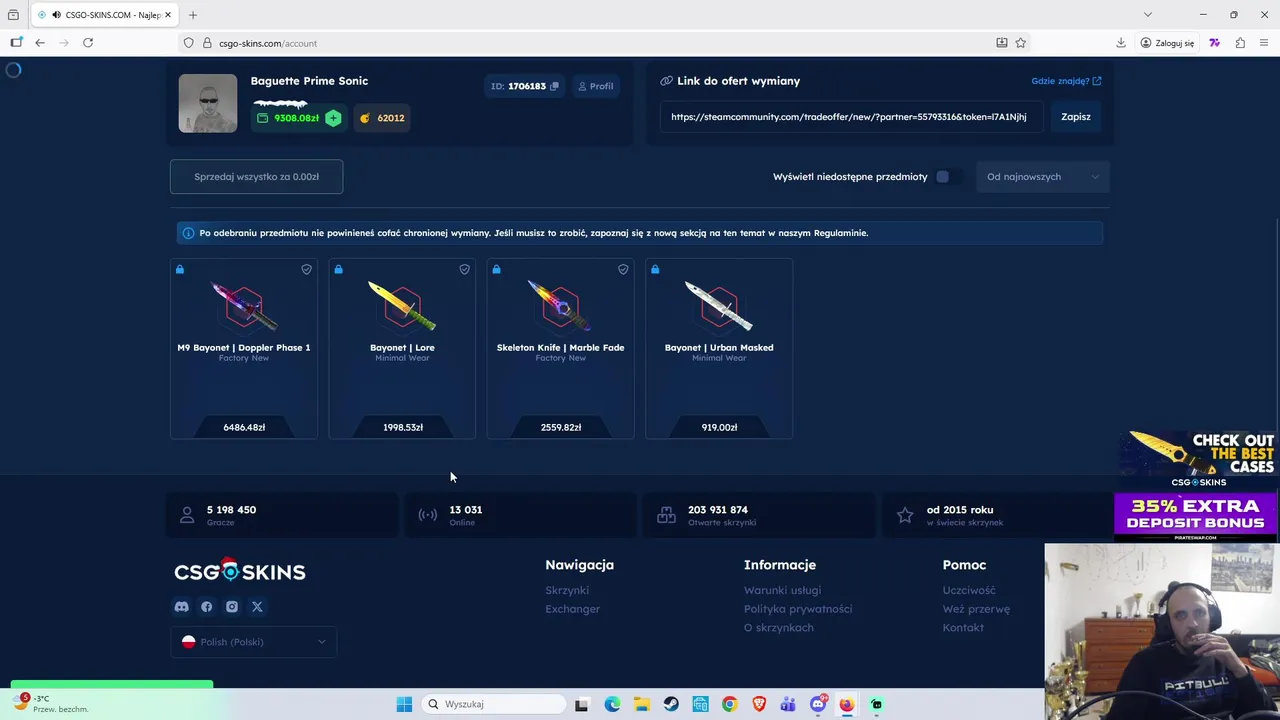Click the green plus deposit icon
The image size is (1280, 720).
pos(333,118)
